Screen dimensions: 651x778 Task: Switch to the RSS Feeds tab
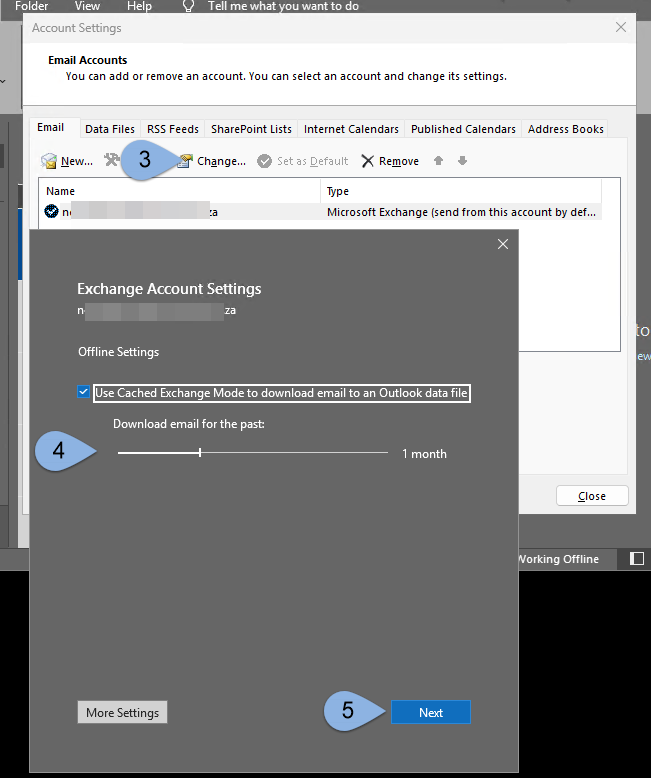173,129
